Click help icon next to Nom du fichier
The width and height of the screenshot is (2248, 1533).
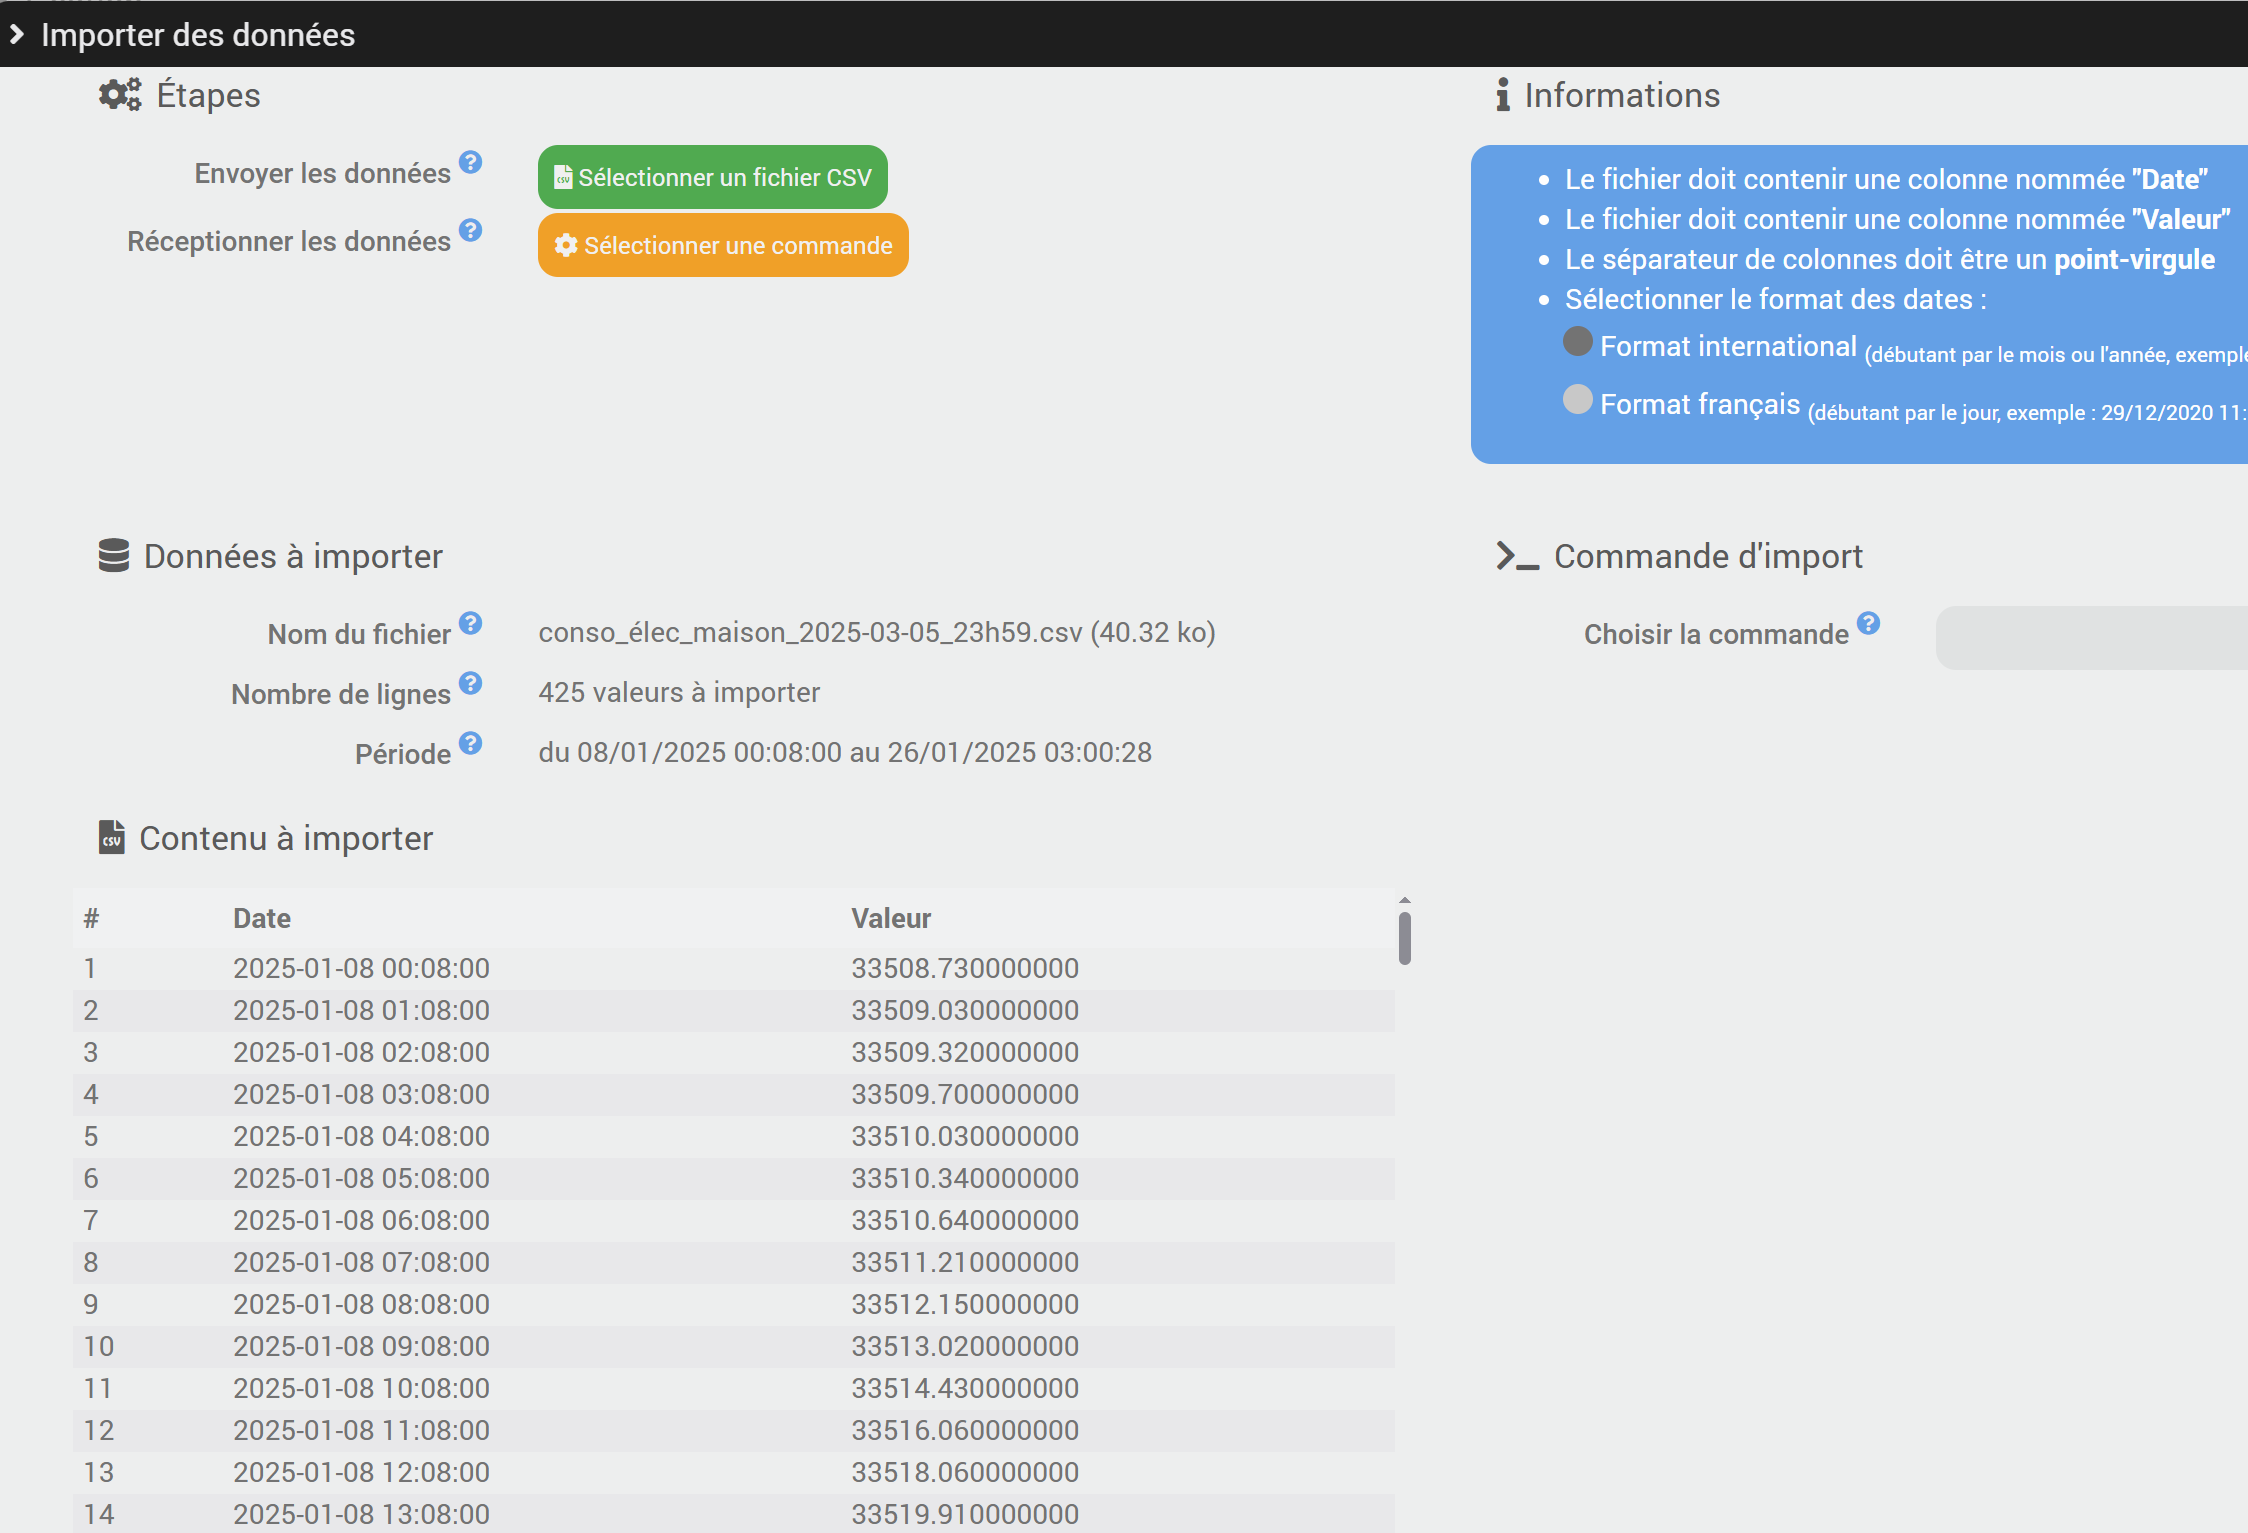coord(470,623)
